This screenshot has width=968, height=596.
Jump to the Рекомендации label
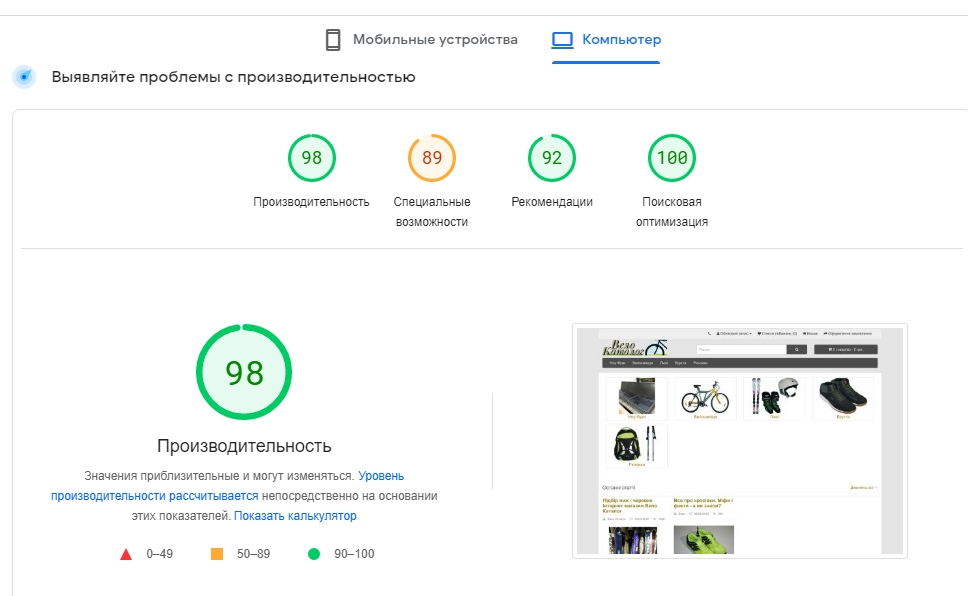[552, 202]
